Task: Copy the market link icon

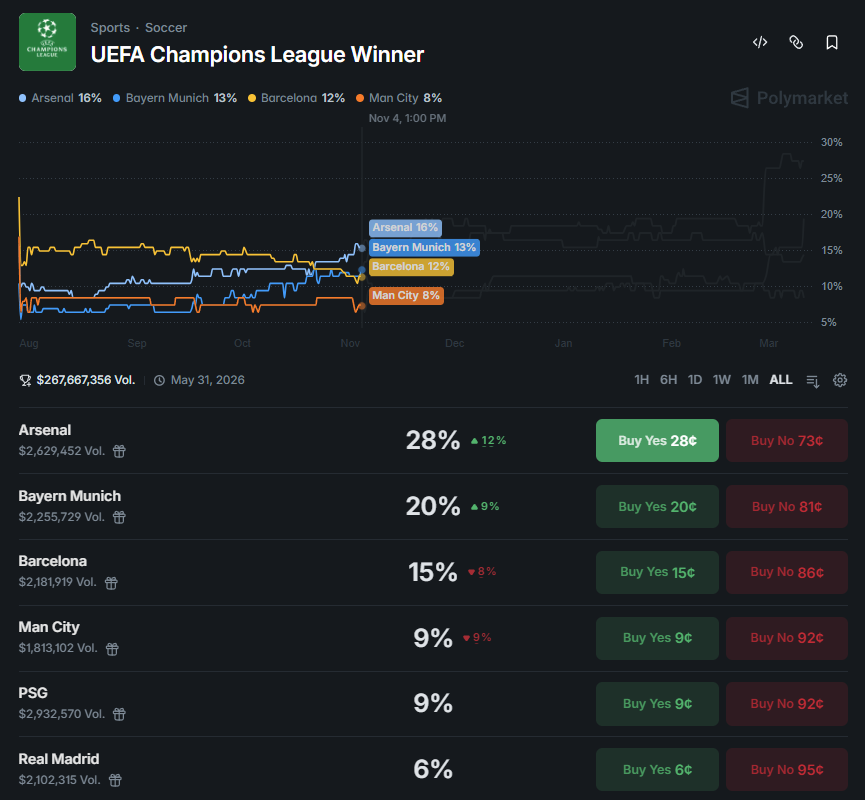Action: [x=796, y=42]
